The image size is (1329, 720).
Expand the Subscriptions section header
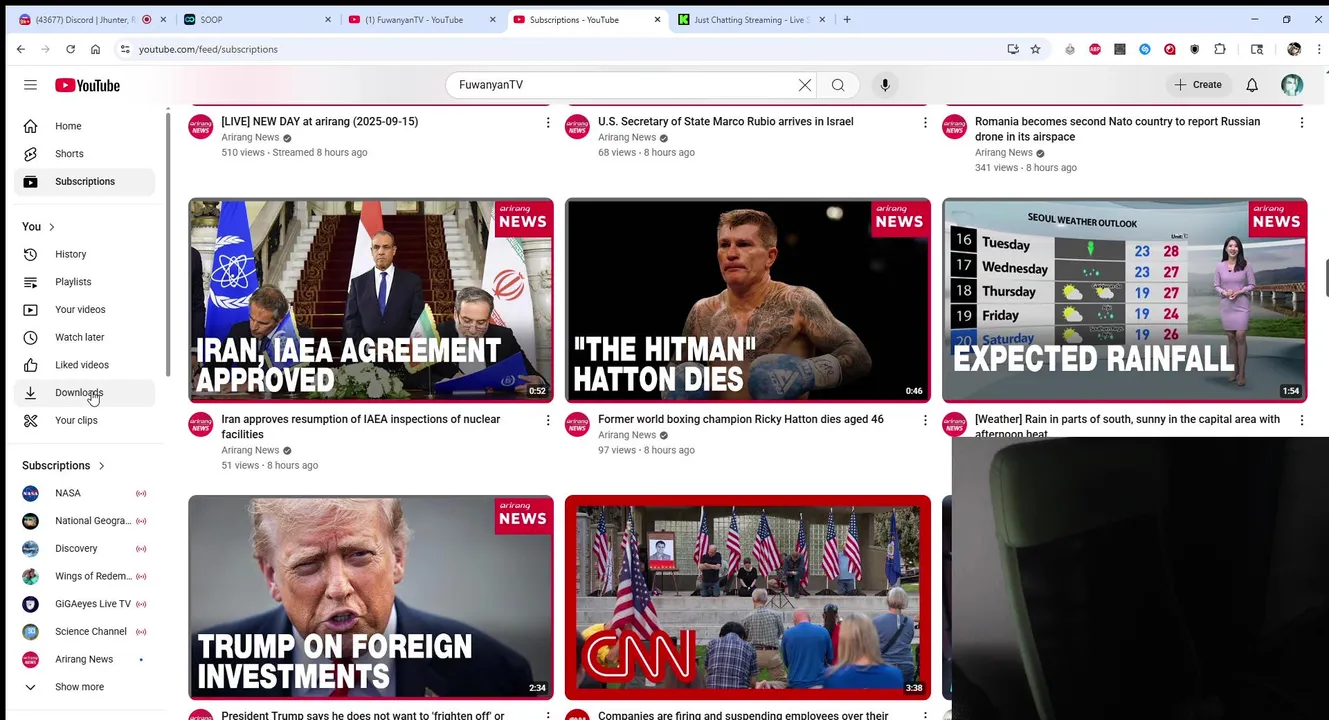63,465
